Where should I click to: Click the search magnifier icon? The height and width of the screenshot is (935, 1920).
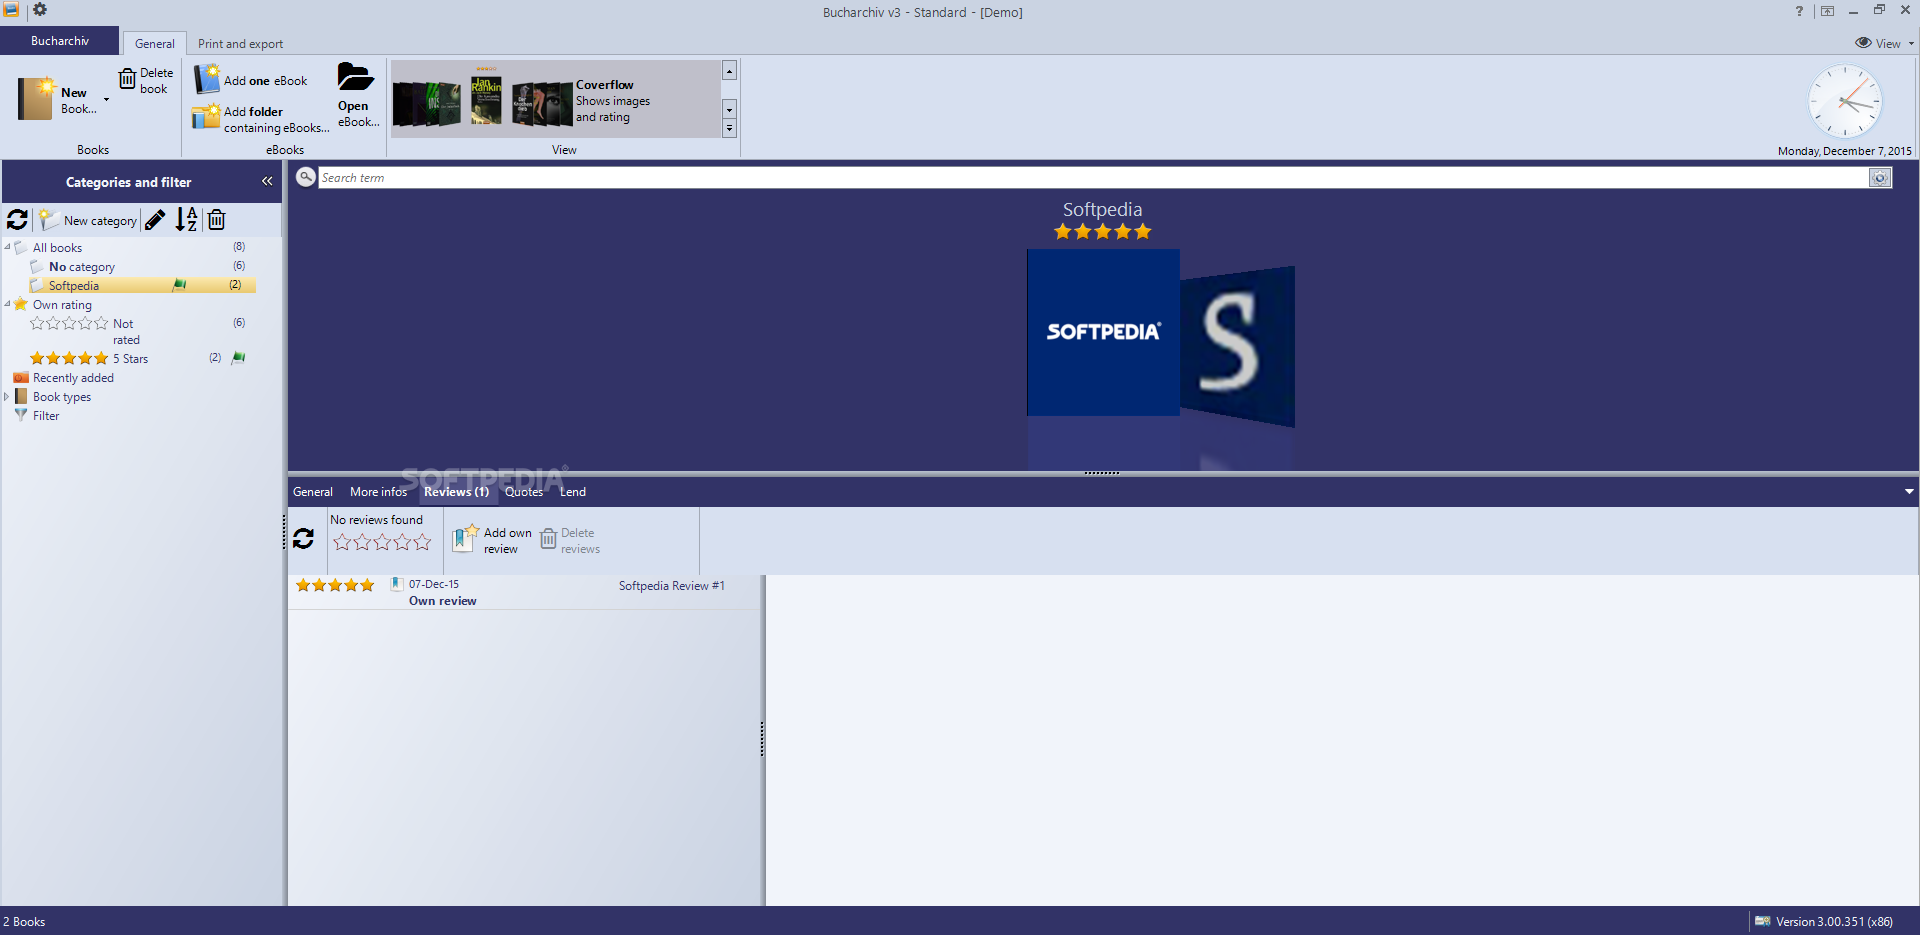coord(306,176)
